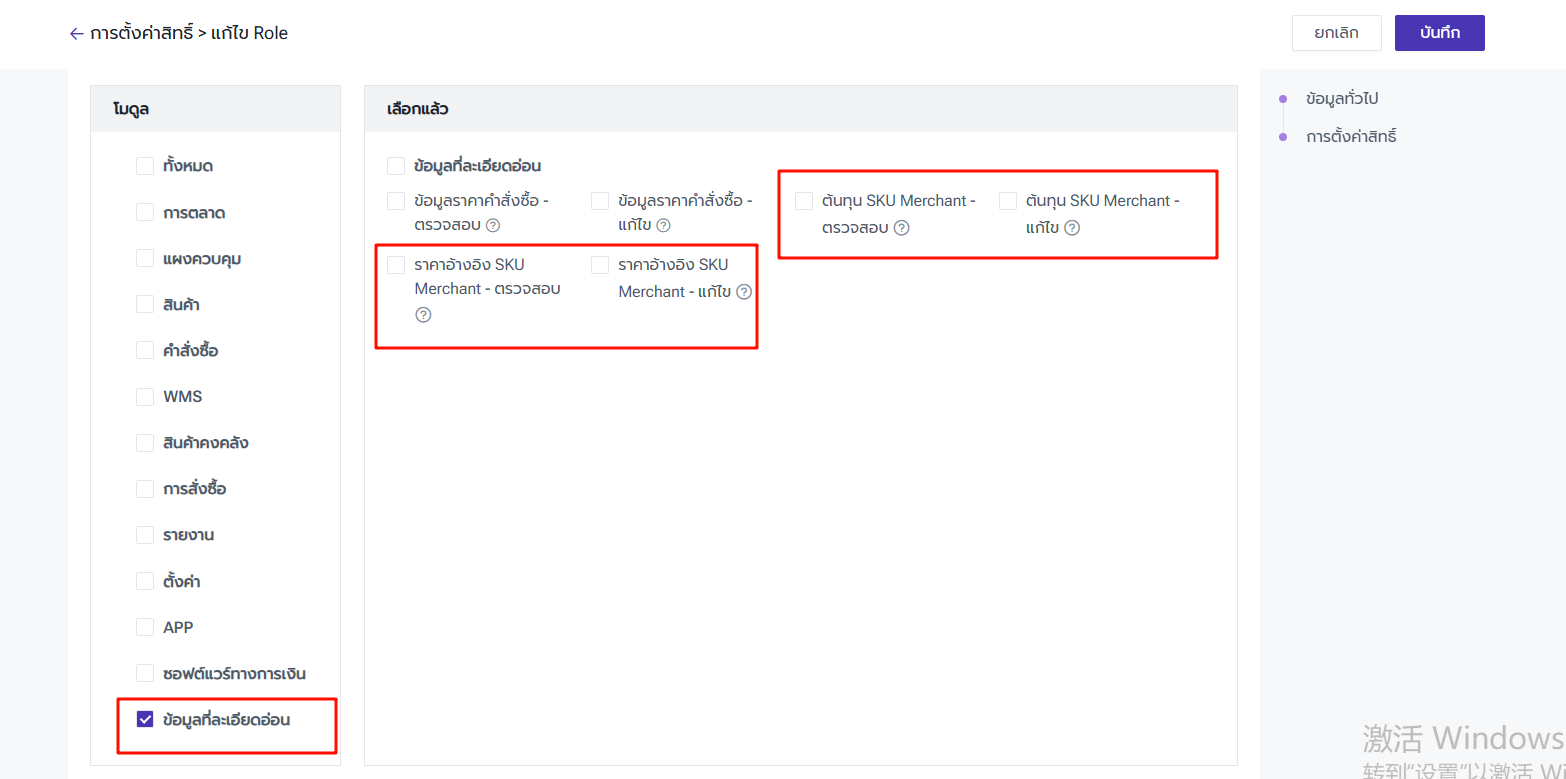This screenshot has height=779, width=1566.
Task: Click help icon for ข้อมูลราคาคำสั่งซื้อ - แก้ไข
Action: click(x=663, y=226)
